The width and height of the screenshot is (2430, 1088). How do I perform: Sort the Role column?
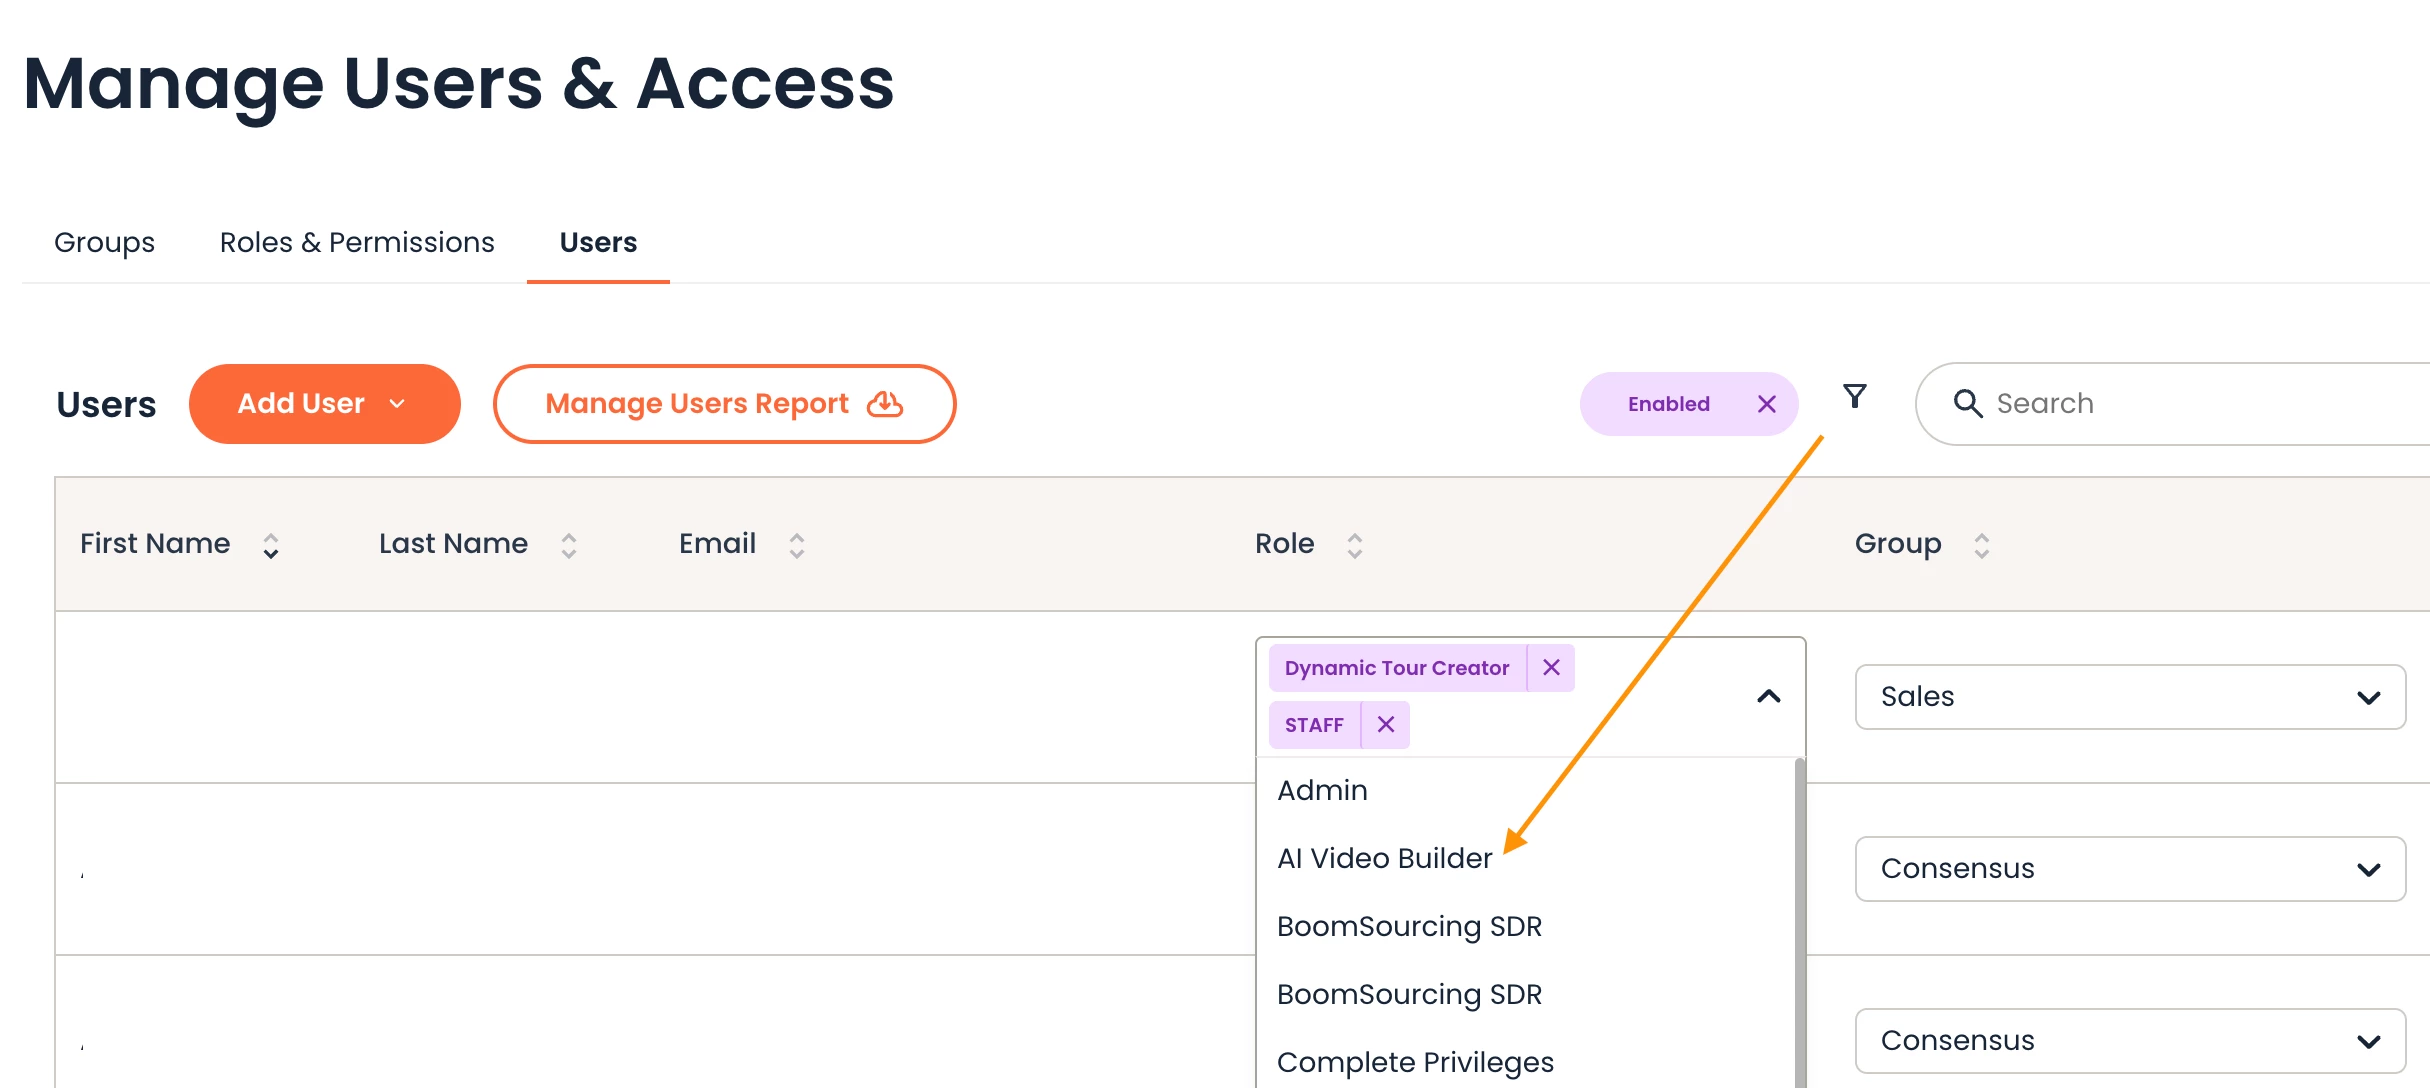tap(1354, 545)
